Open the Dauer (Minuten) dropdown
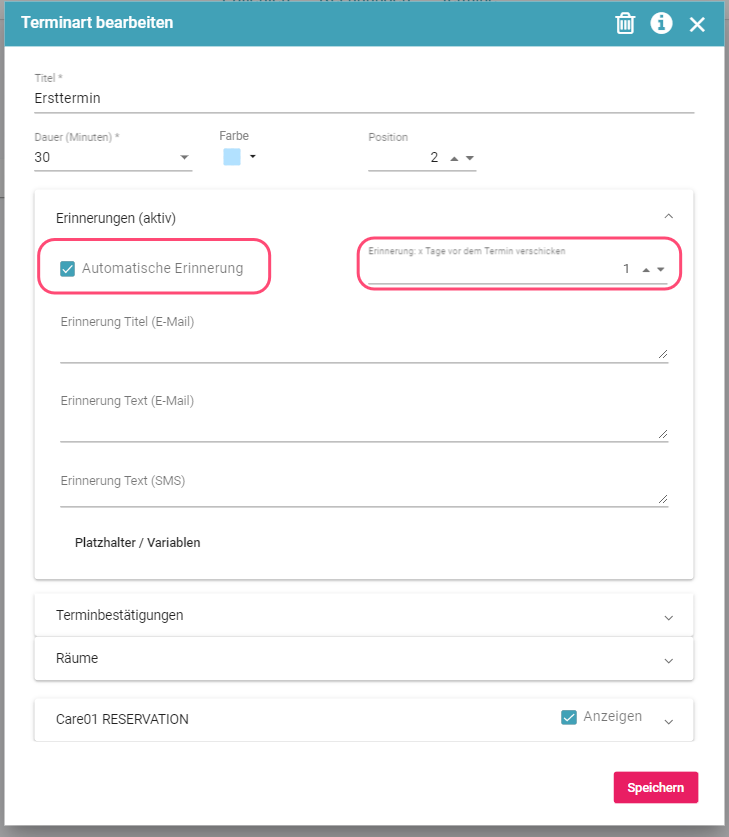 184,158
